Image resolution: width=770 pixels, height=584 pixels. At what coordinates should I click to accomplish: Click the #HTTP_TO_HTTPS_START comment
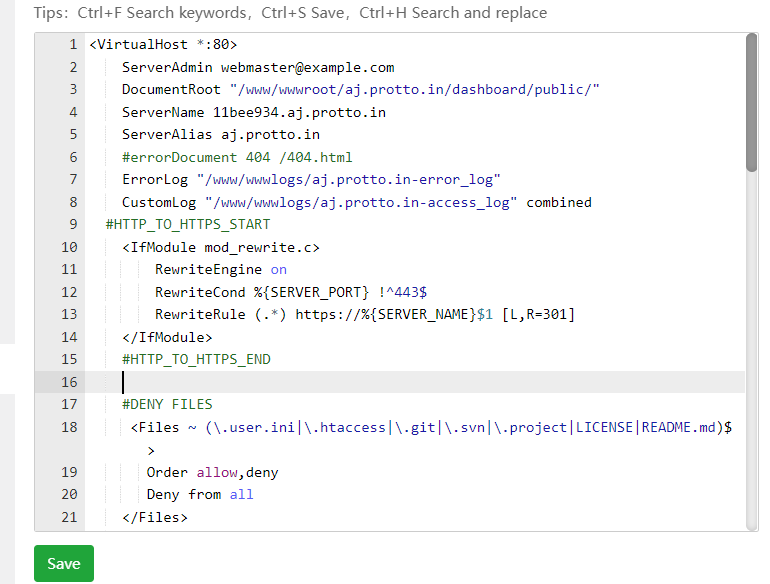pos(188,224)
